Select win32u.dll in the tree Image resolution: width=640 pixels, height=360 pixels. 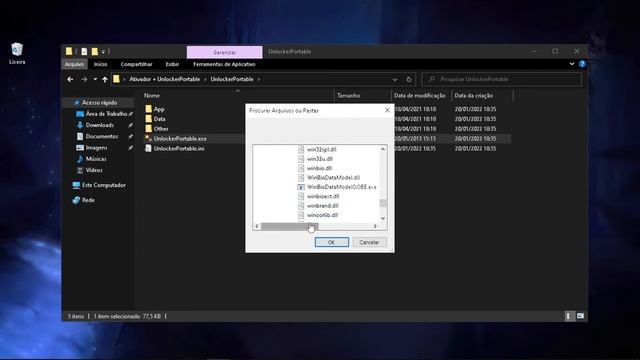tap(320, 159)
